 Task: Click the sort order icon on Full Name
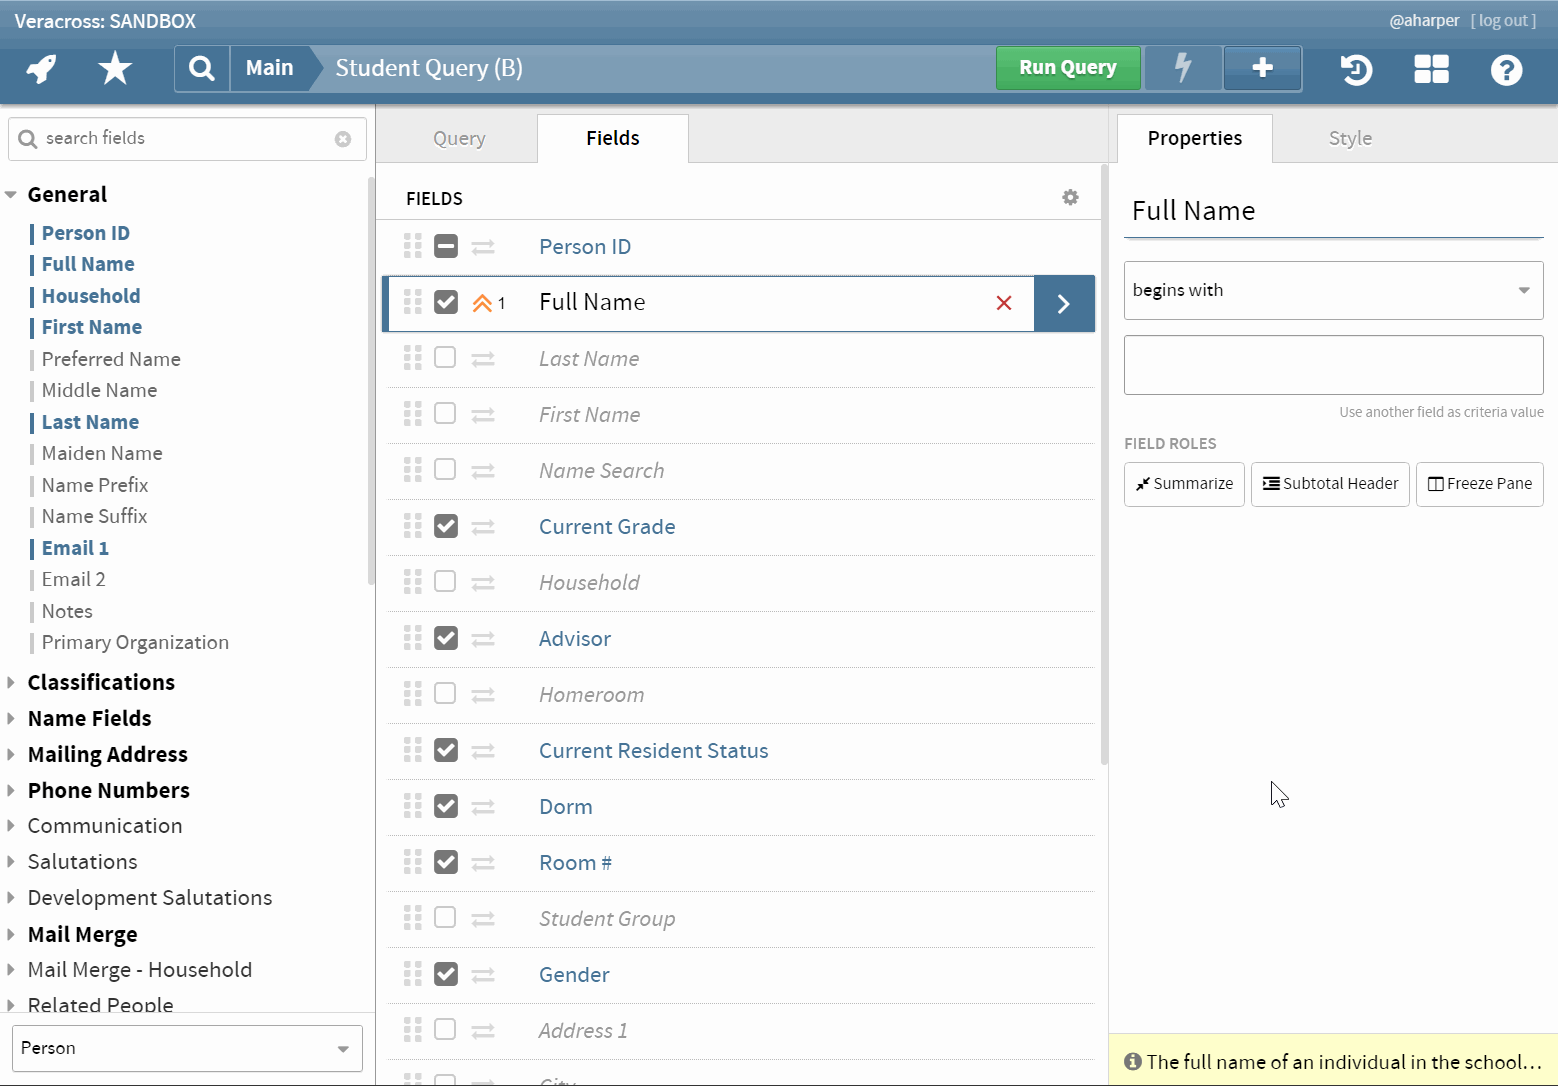[x=482, y=303]
